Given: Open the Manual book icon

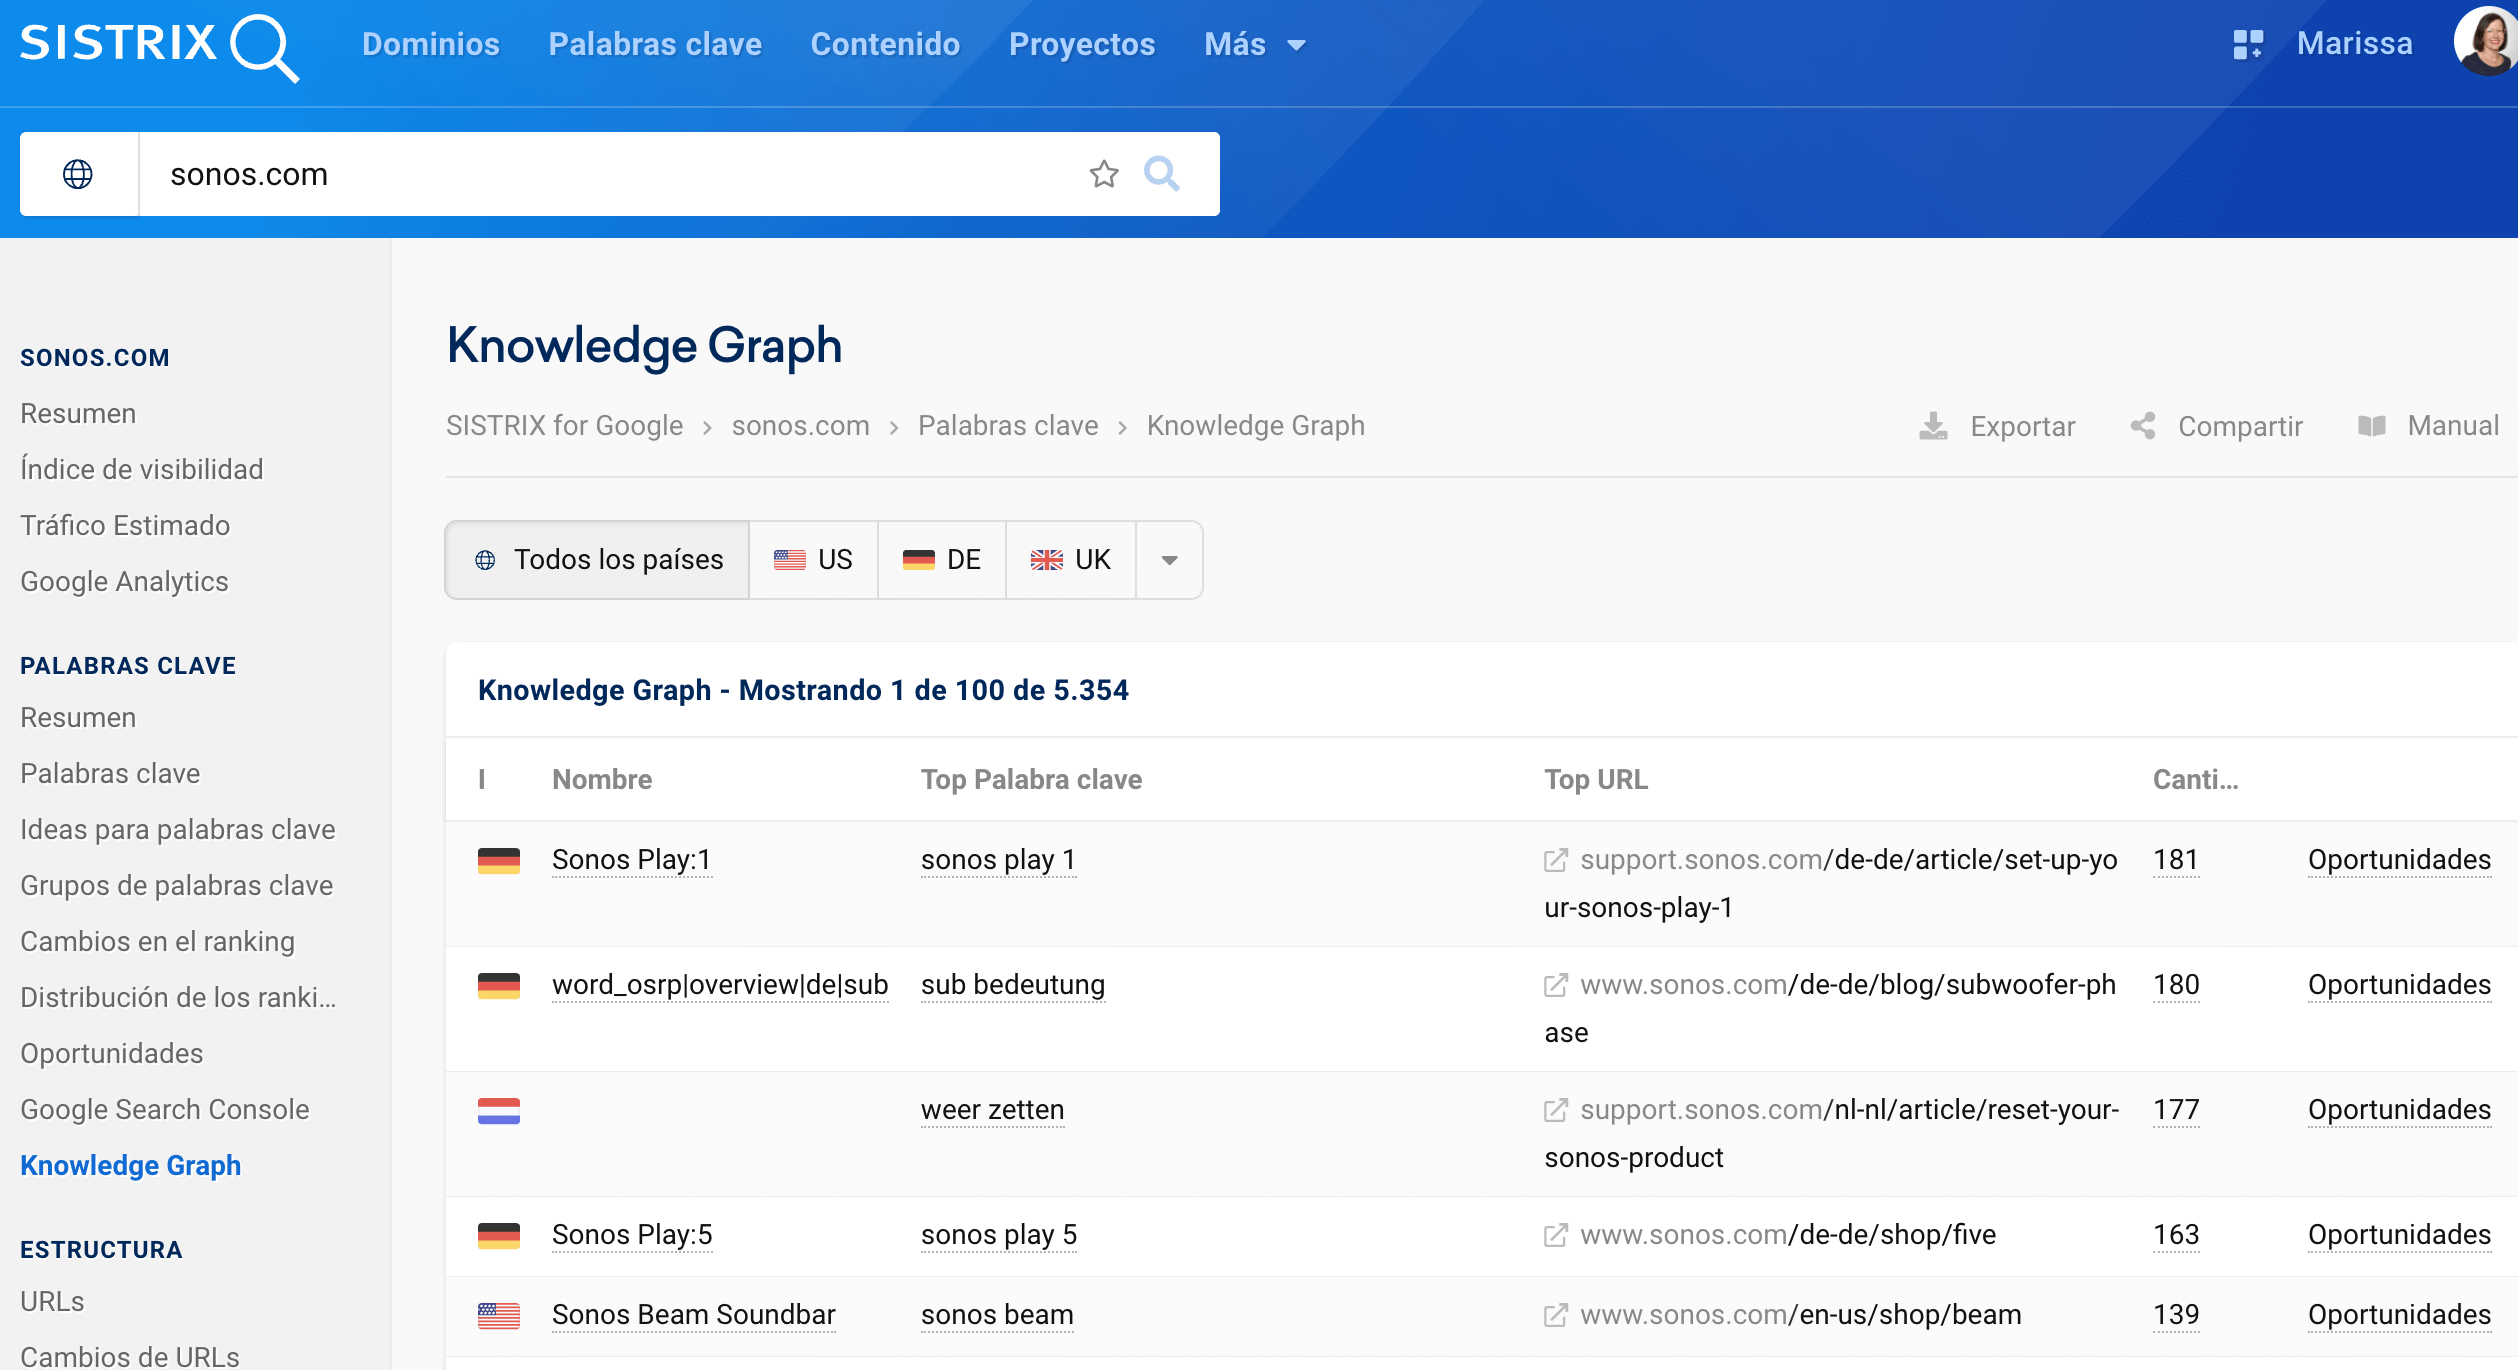Looking at the screenshot, I should 2371,426.
